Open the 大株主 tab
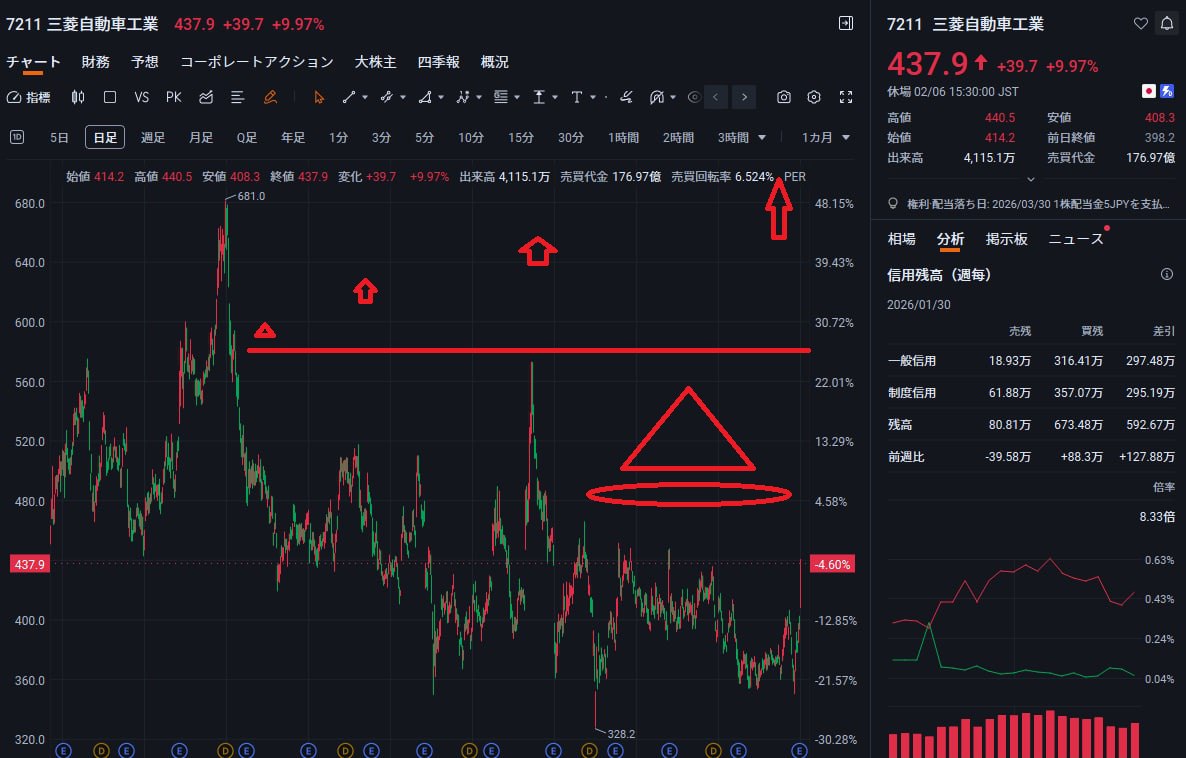Image resolution: width=1186 pixels, height=758 pixels. pos(376,62)
